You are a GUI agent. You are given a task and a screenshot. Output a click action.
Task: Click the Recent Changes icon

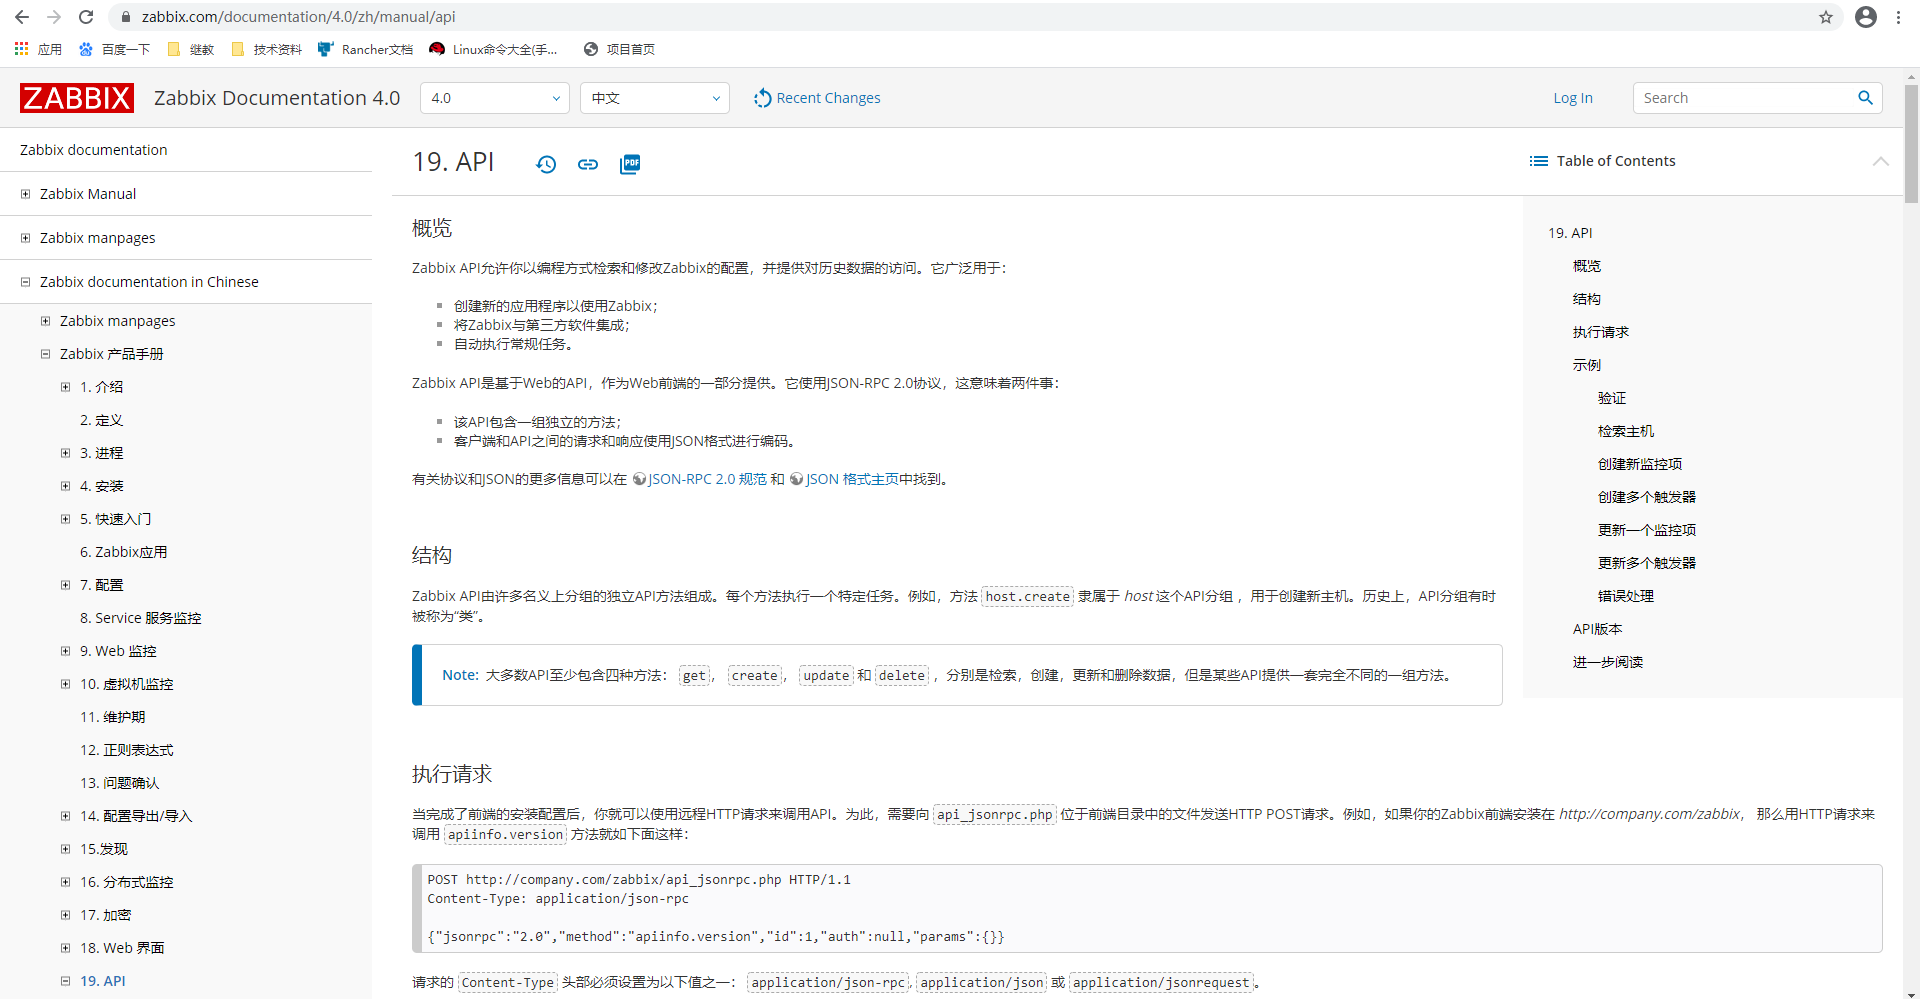click(x=762, y=97)
